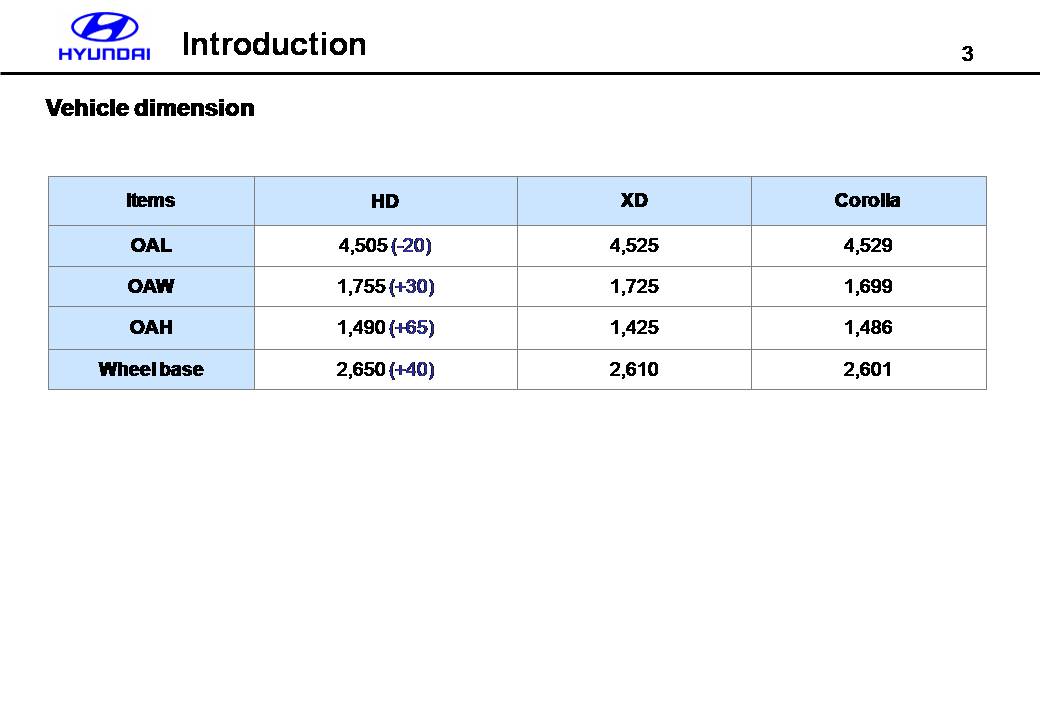This screenshot has height=720, width=1040.
Task: Select the Corolla OAW value 1,699
Action: click(868, 287)
